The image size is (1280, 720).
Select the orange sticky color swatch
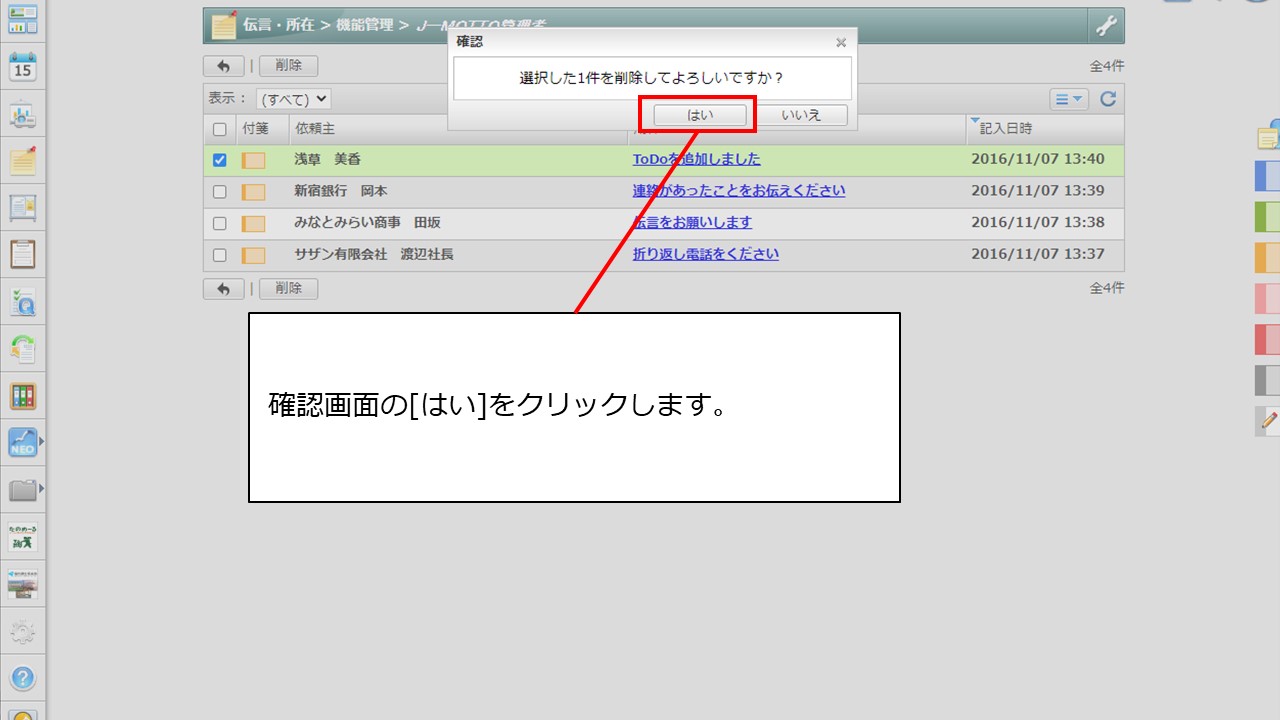(1268, 258)
